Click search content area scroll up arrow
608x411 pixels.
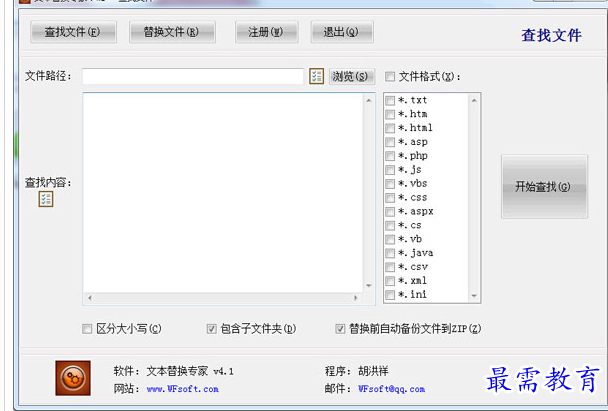[369, 101]
